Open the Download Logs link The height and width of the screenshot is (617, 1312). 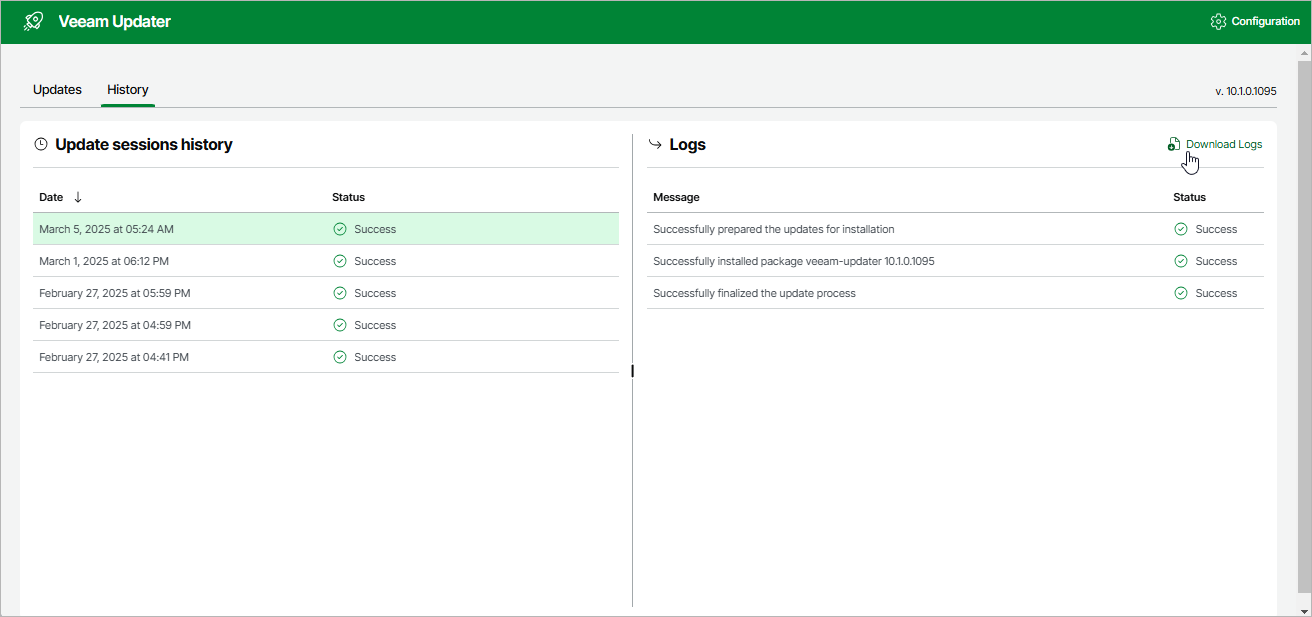point(1224,144)
